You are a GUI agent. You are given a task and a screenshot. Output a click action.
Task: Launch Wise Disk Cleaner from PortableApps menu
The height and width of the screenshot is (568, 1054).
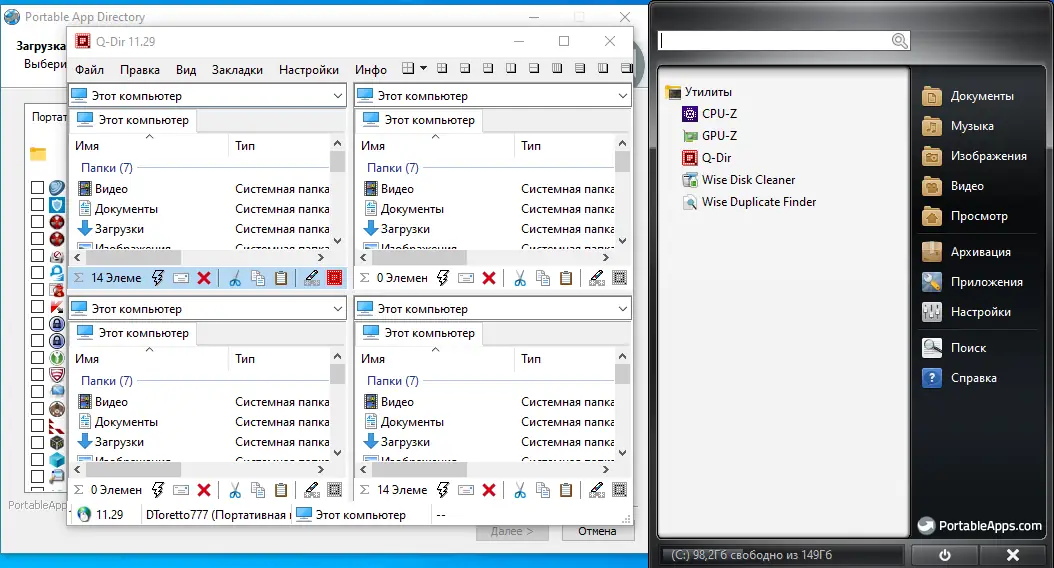tap(748, 179)
